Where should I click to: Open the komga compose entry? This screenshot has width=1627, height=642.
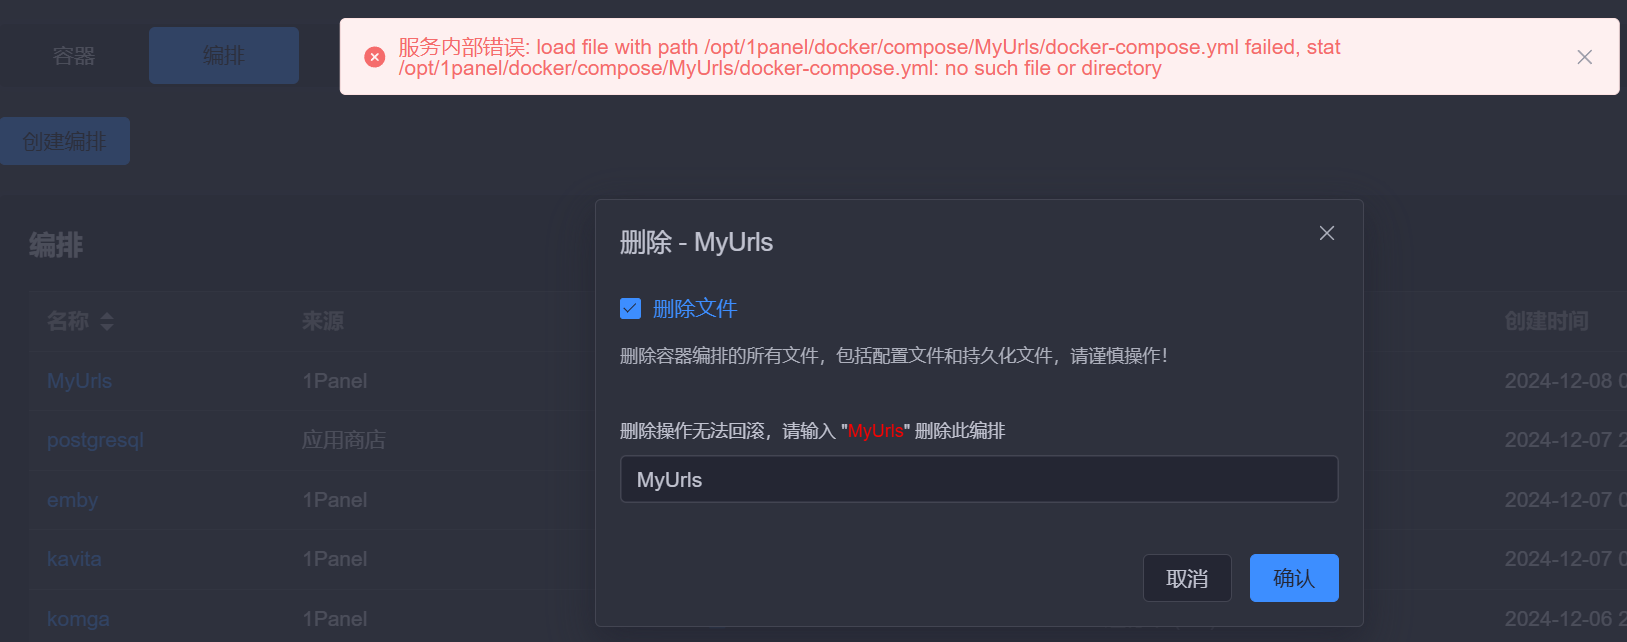coord(78,619)
